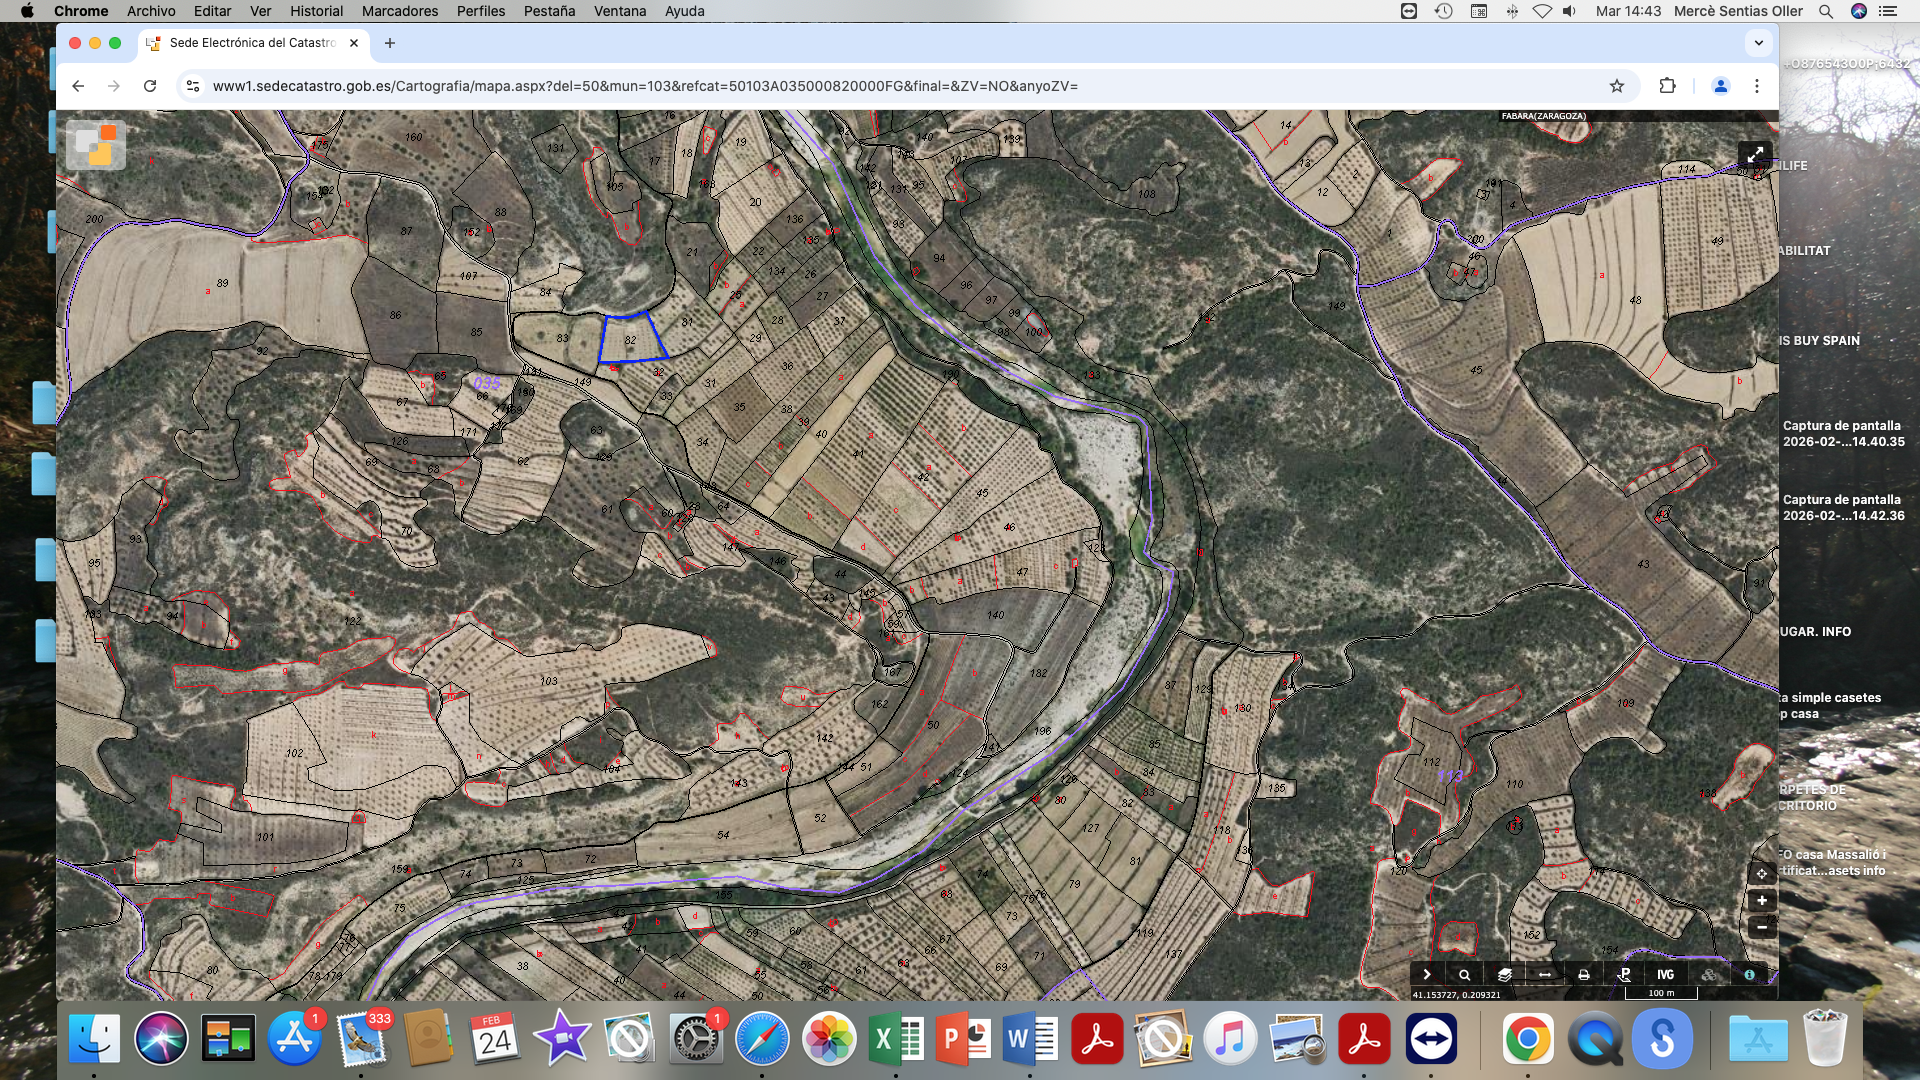1920x1080 pixels.
Task: Click the grayed 3D buildings icon
Action: coord(1708,975)
